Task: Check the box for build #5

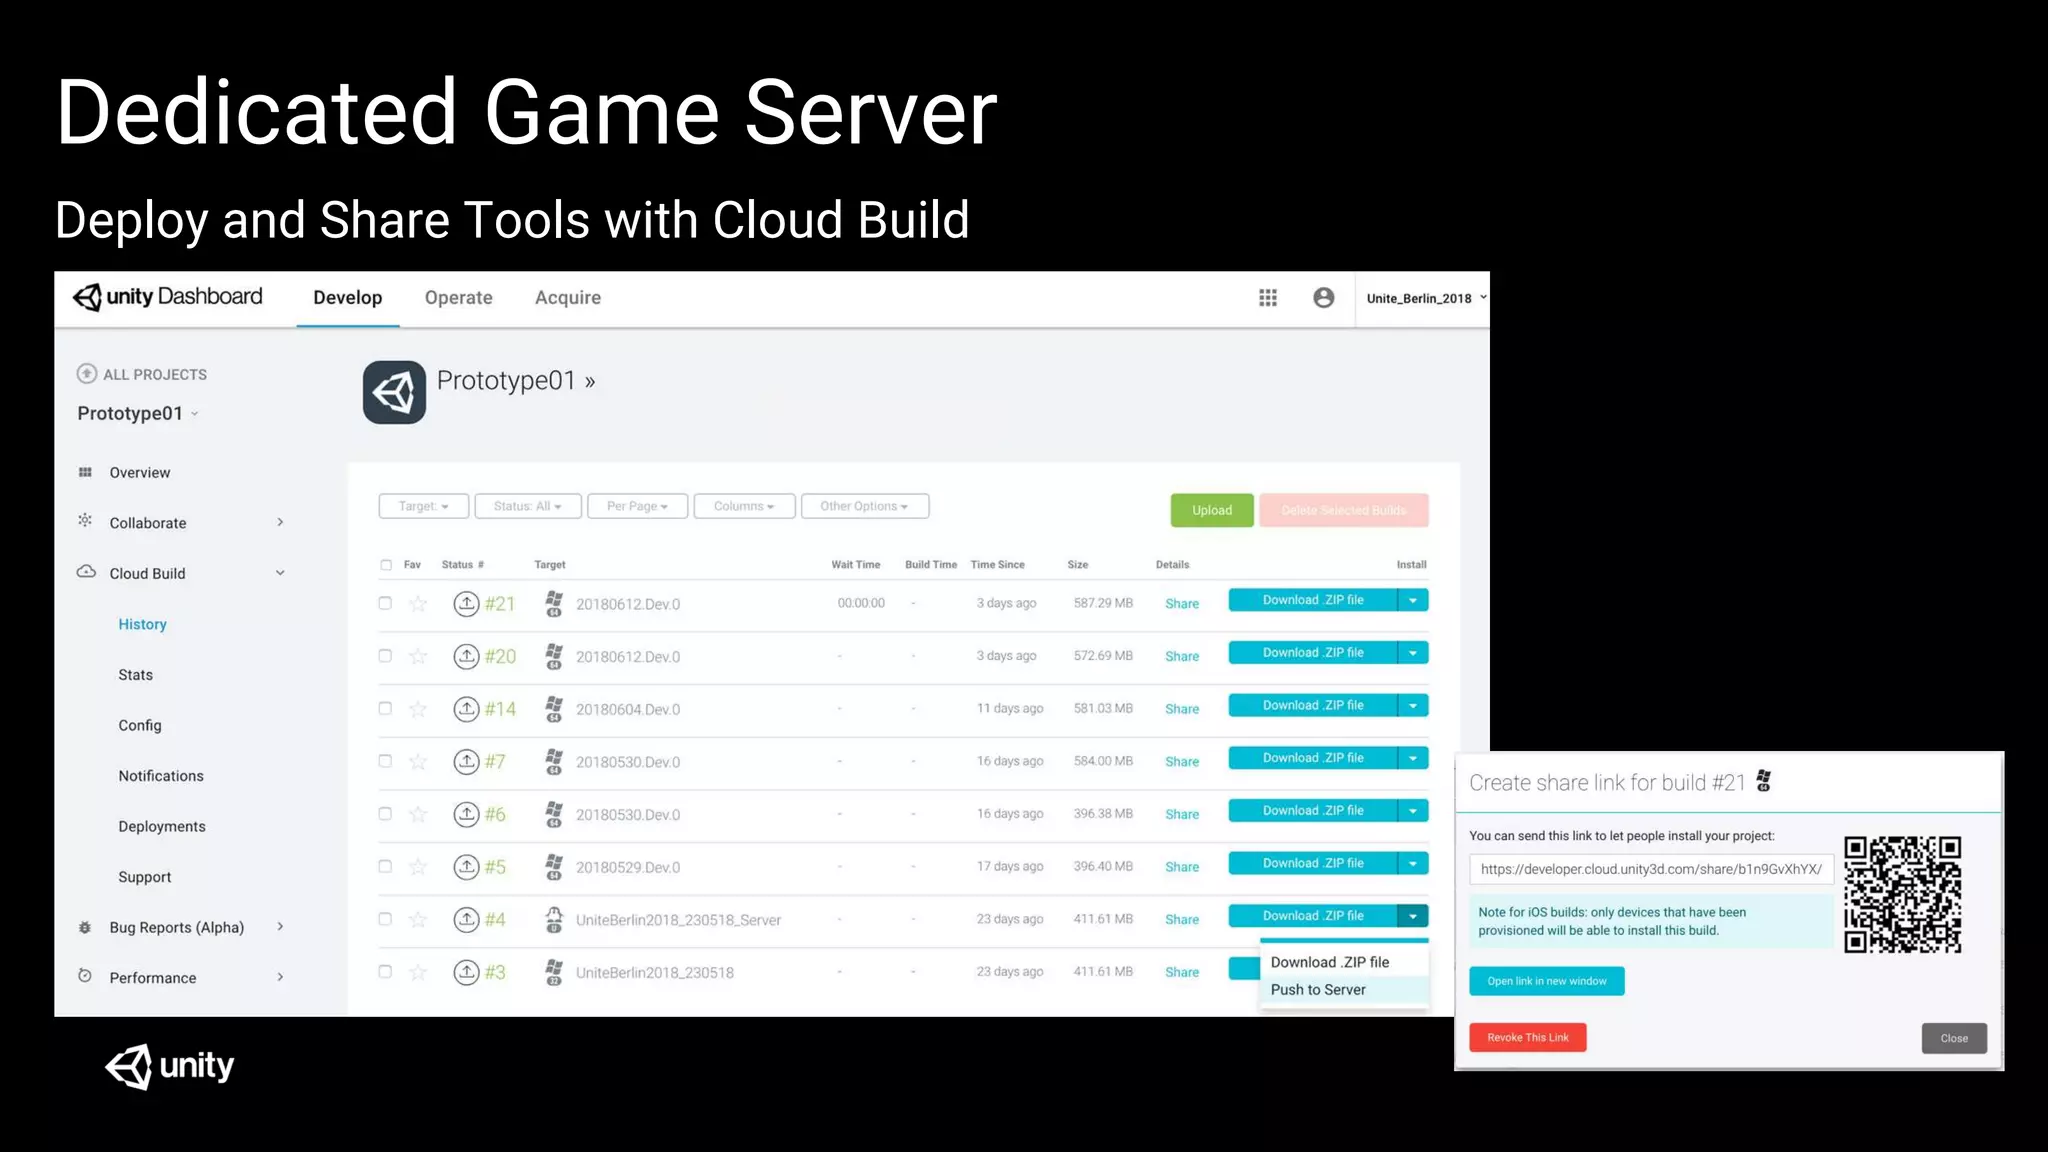Action: 385,866
